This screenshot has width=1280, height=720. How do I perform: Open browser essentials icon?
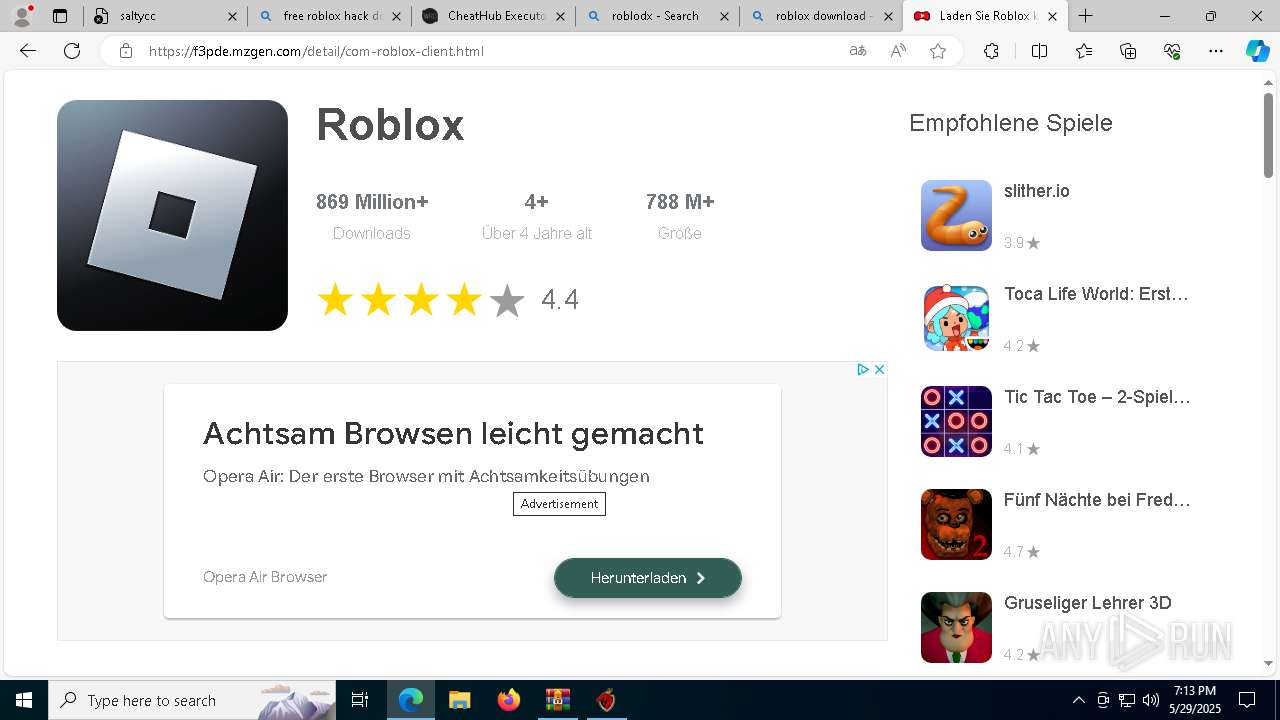point(1172,51)
